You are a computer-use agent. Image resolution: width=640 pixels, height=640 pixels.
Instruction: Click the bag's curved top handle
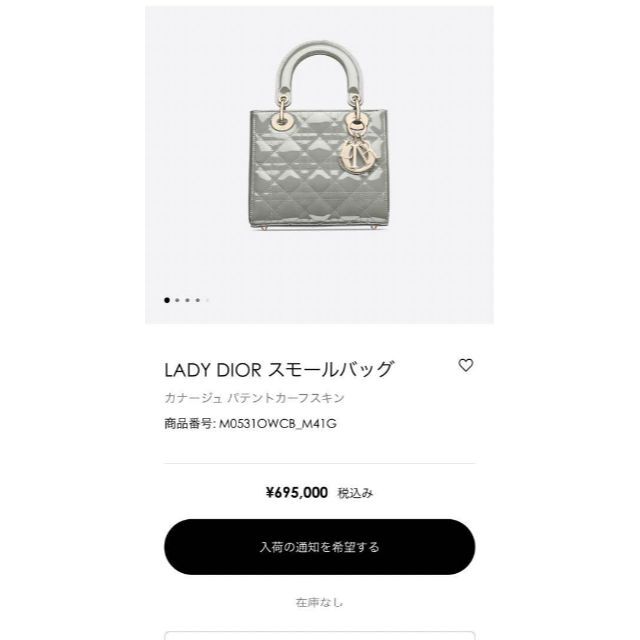click(320, 67)
